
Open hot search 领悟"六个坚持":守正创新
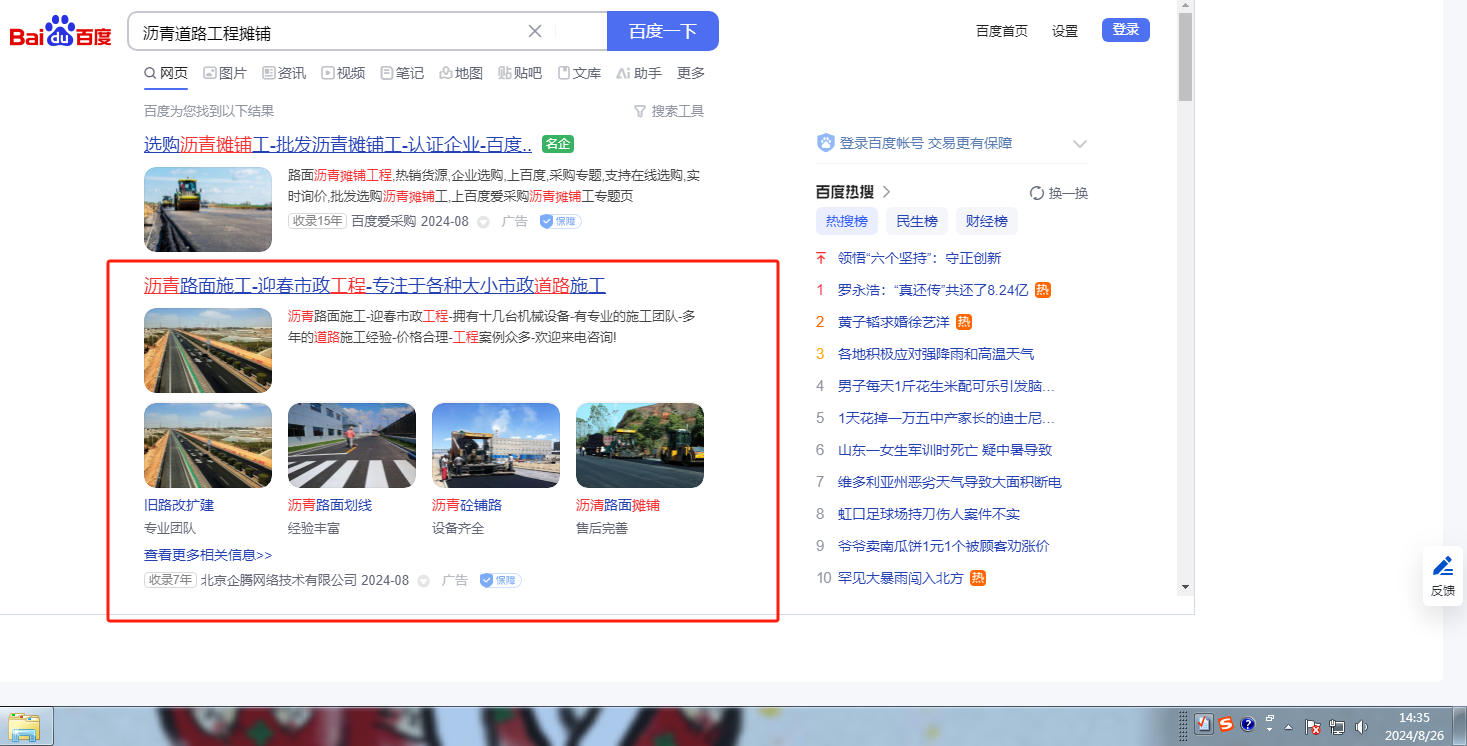point(920,258)
